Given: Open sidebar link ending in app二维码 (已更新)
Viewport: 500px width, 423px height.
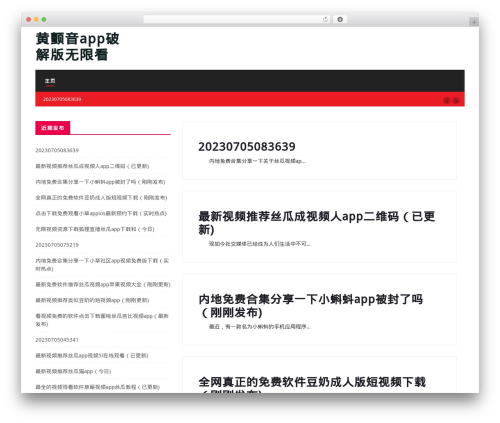Looking at the screenshot, I should tap(92, 166).
